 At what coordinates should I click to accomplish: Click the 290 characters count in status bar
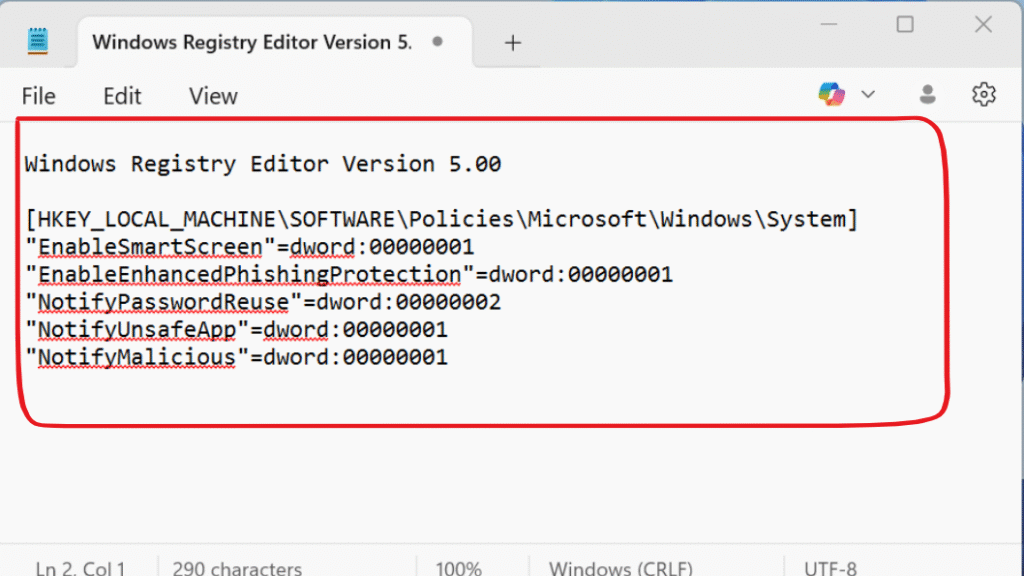237,569
